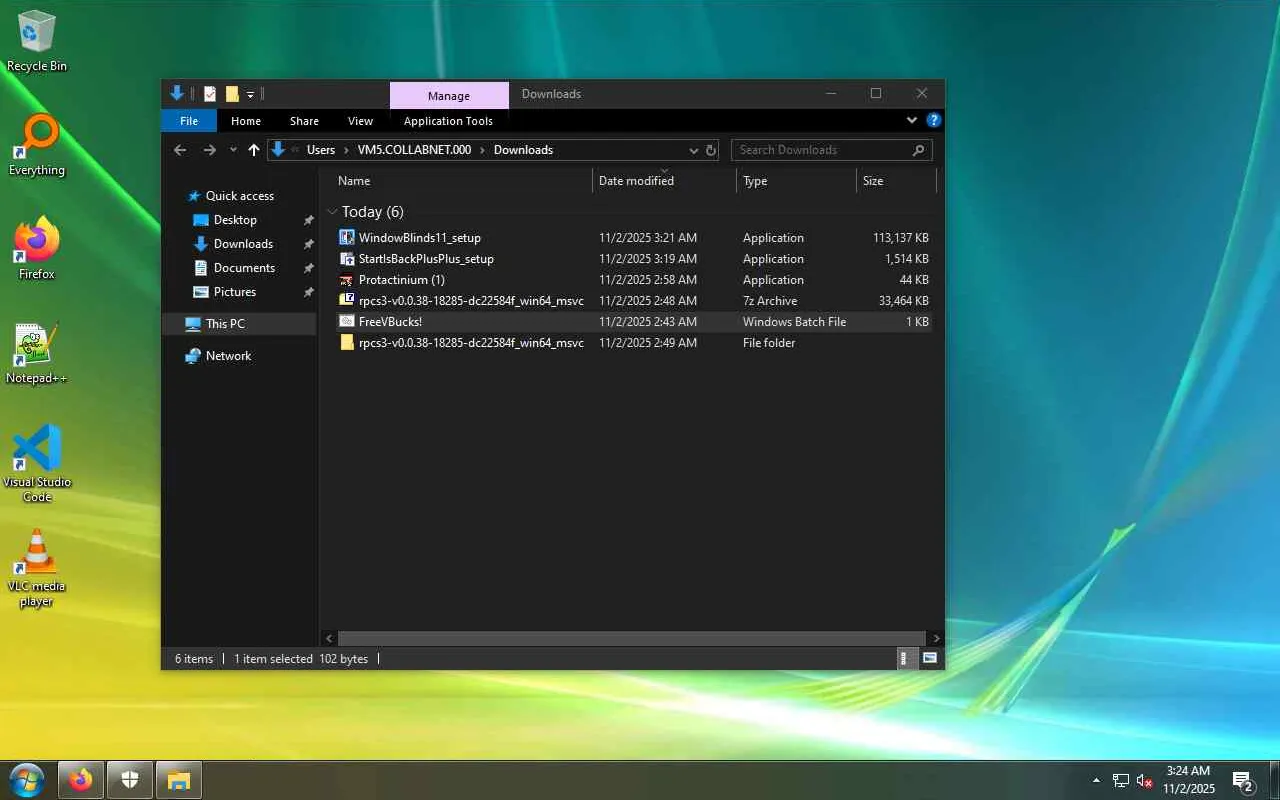This screenshot has height=800, width=1280.
Task: Click the 11/2/2025 3:19 AM date cell
Action: click(x=648, y=259)
